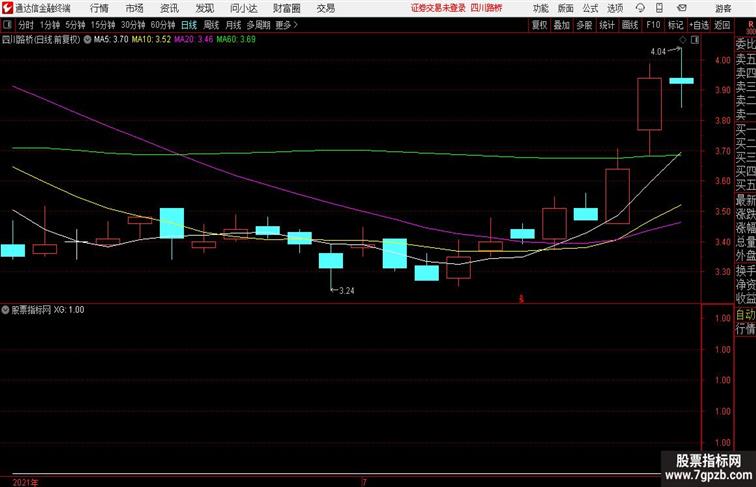The width and height of the screenshot is (756, 487).
Task: Switch to the 1分钟 period tab
Action: click(50, 25)
